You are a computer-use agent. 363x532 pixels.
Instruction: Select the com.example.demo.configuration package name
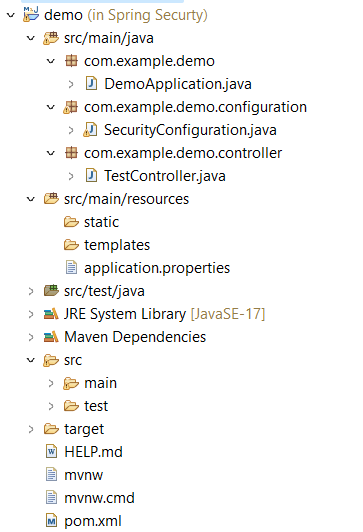tap(195, 107)
